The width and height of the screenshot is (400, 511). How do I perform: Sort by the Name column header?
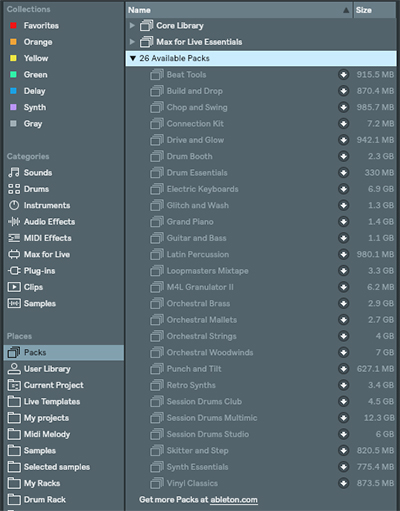[x=239, y=10]
